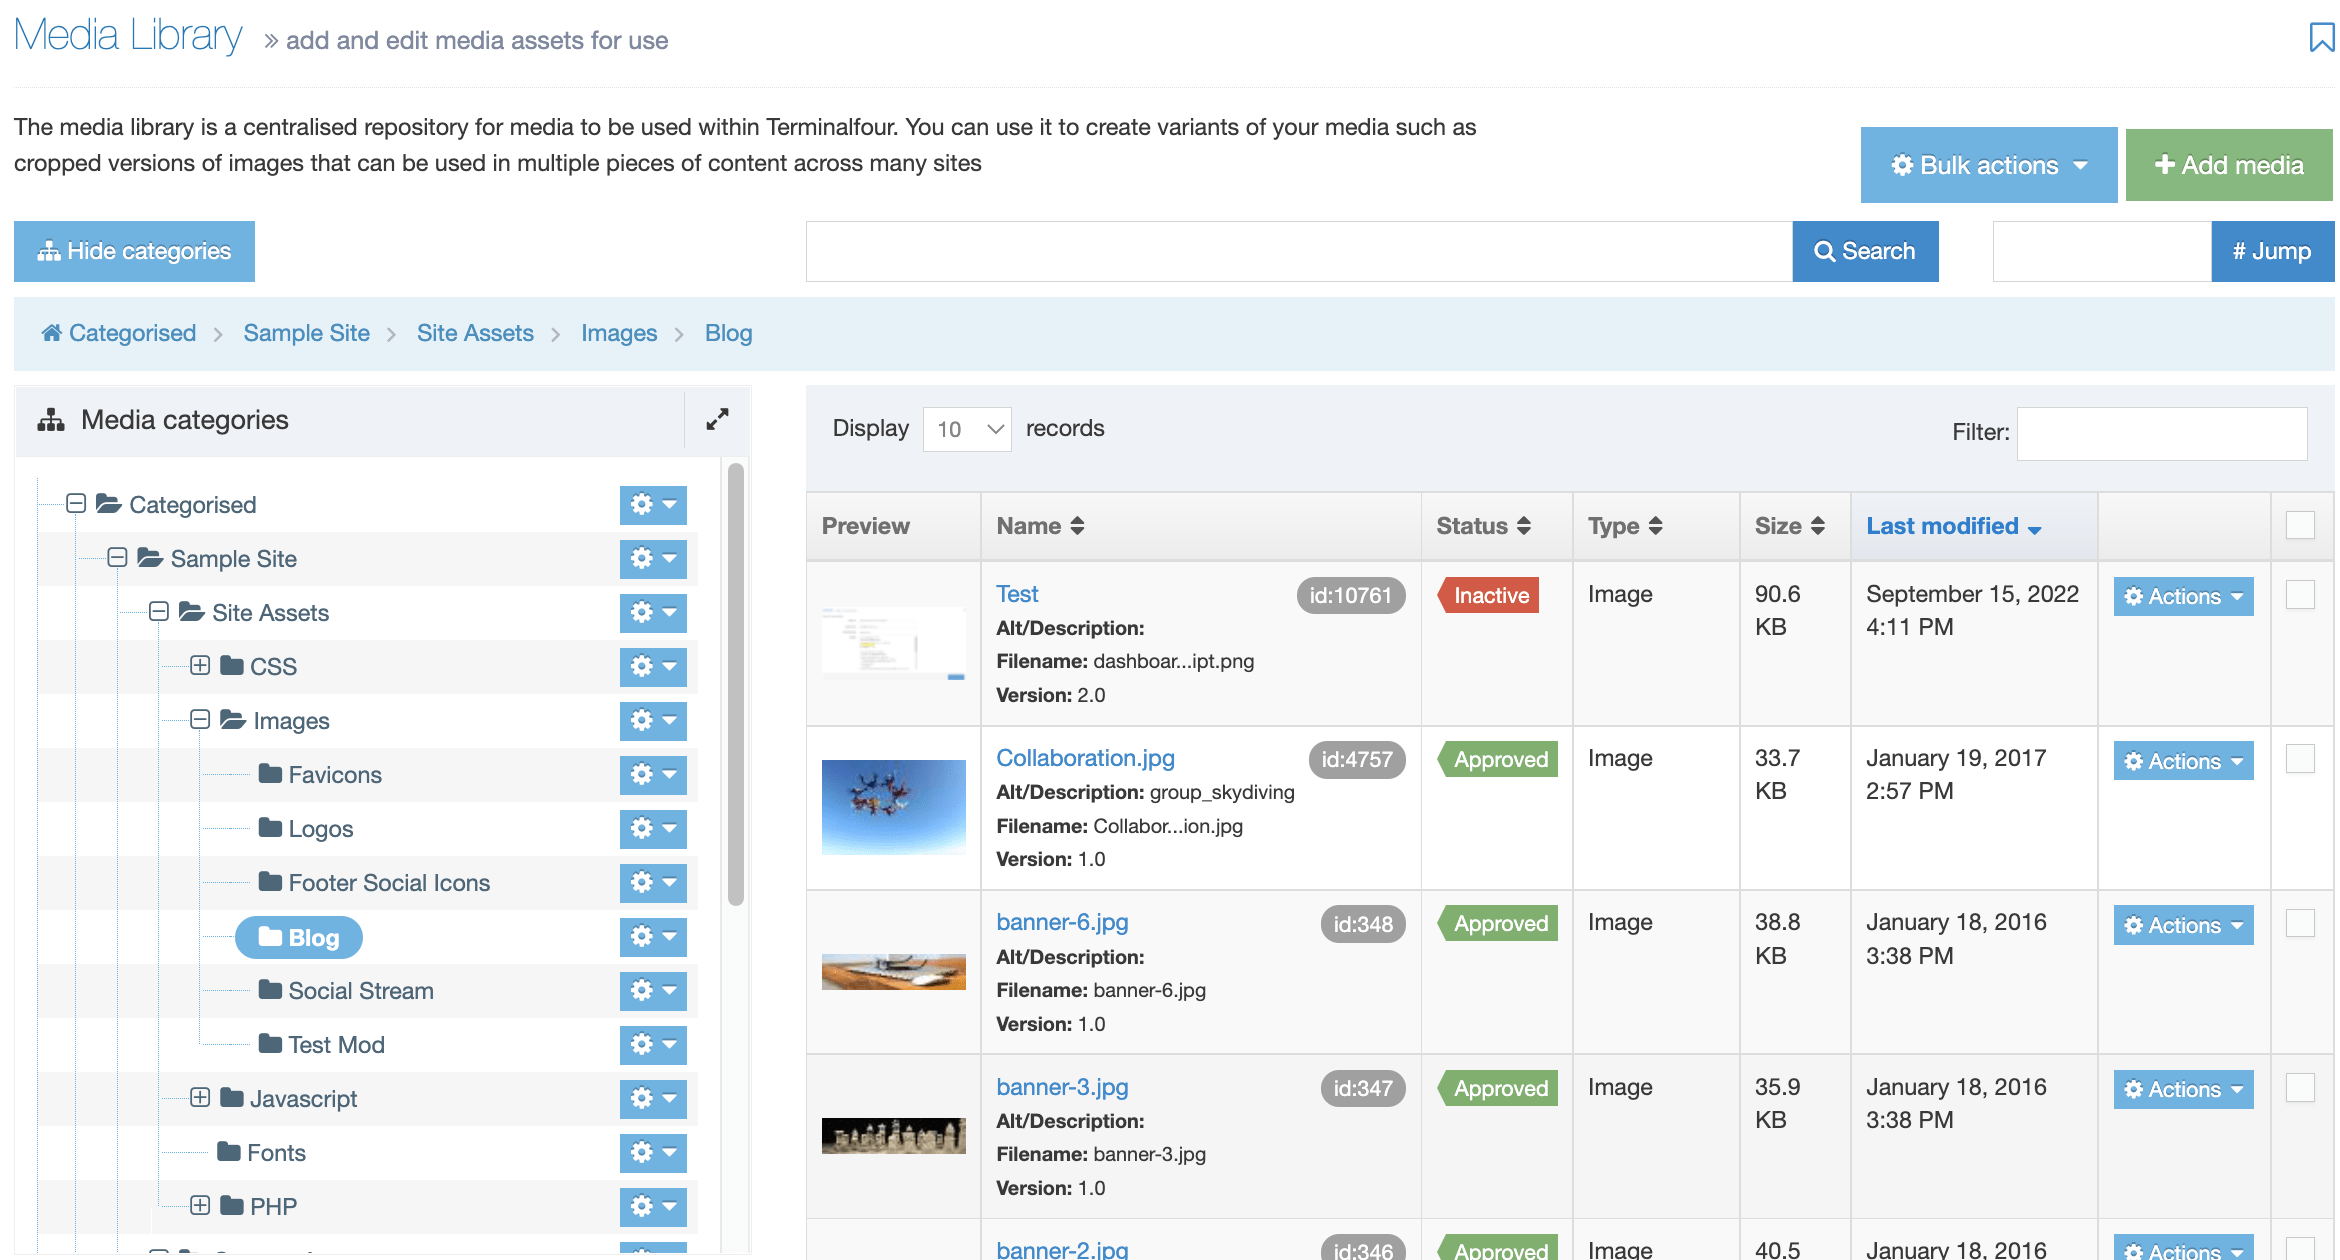Image resolution: width=2340 pixels, height=1260 pixels.
Task: Expand the Media categories panel to fullscreen
Action: click(x=717, y=420)
